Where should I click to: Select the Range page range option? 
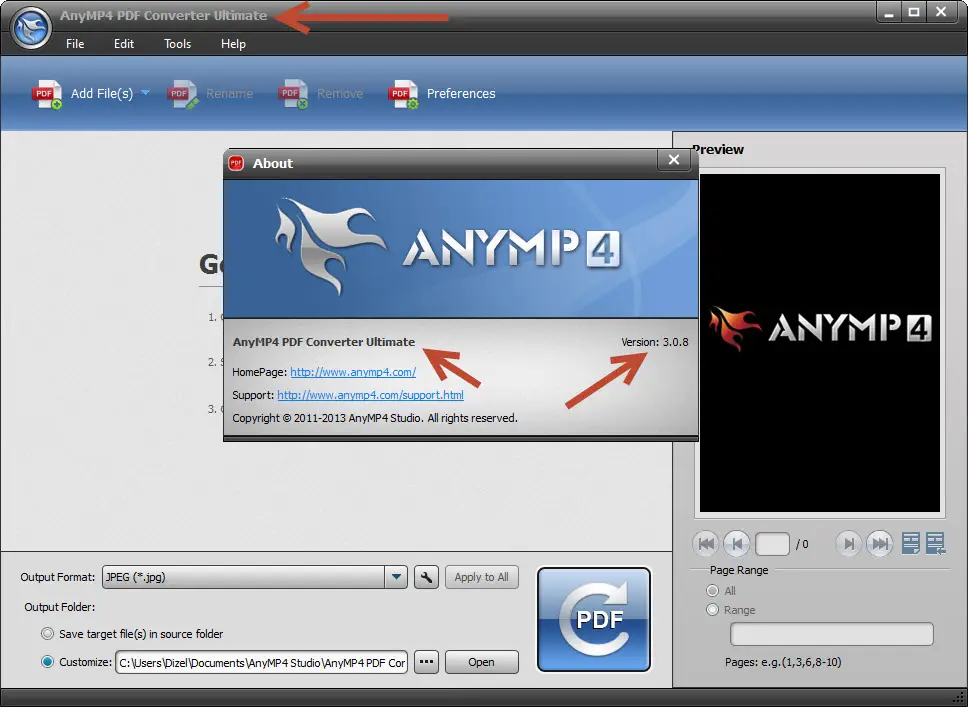coord(712,610)
